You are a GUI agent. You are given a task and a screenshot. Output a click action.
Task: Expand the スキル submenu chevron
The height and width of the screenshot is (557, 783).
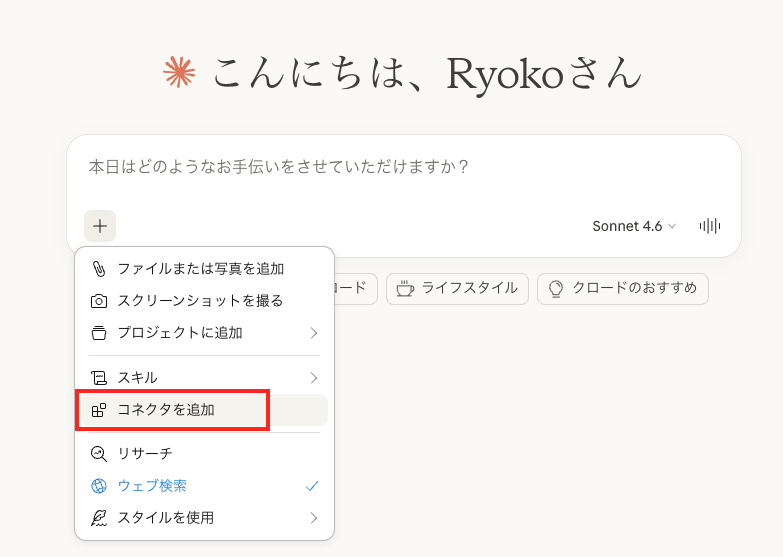click(313, 378)
